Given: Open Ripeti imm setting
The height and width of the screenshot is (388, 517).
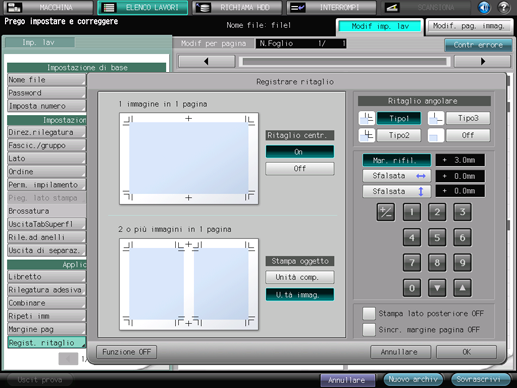Looking at the screenshot, I should pos(46,316).
